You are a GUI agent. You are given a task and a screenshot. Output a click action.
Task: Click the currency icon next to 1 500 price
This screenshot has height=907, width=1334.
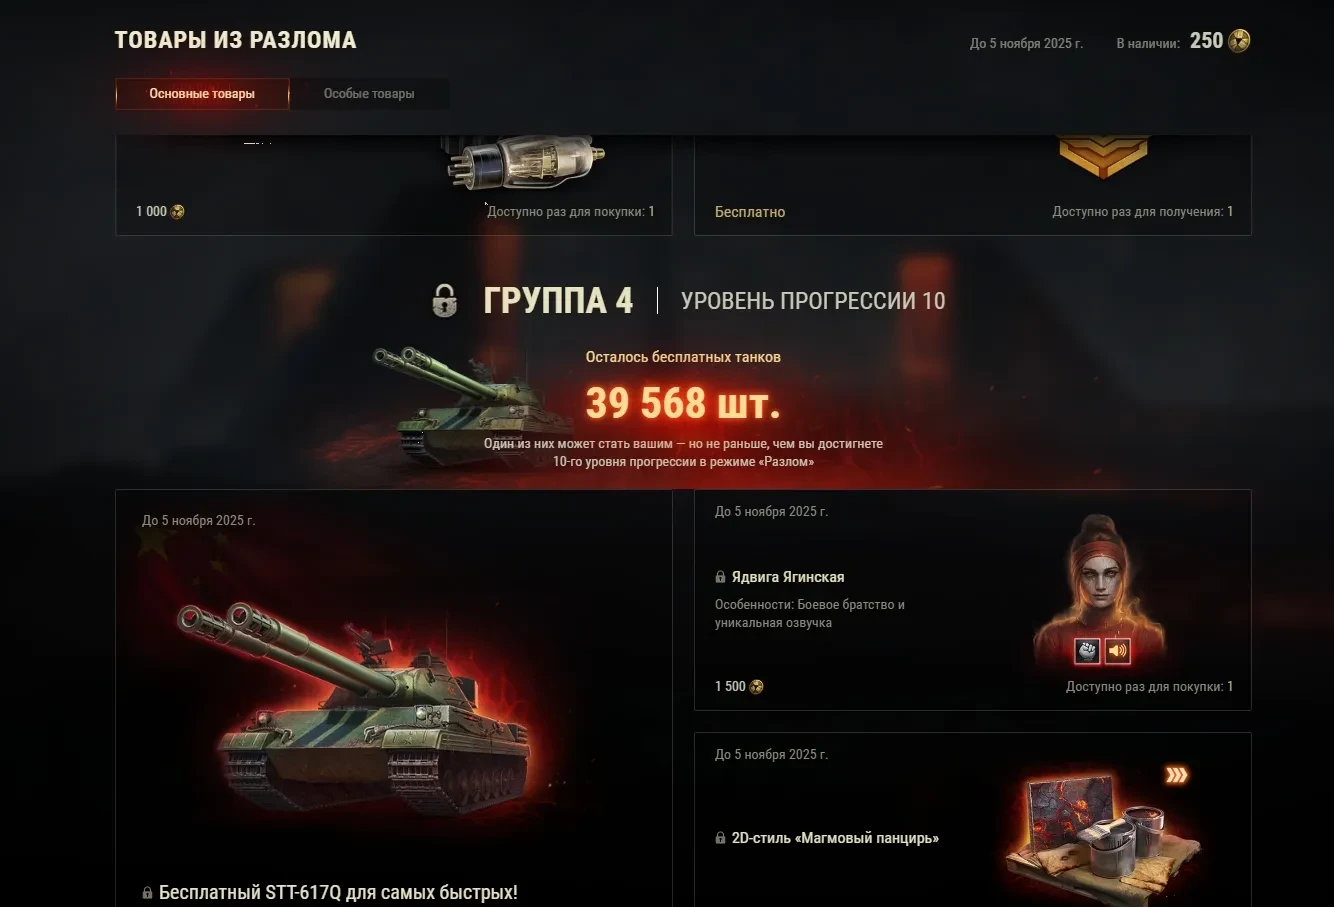756,687
